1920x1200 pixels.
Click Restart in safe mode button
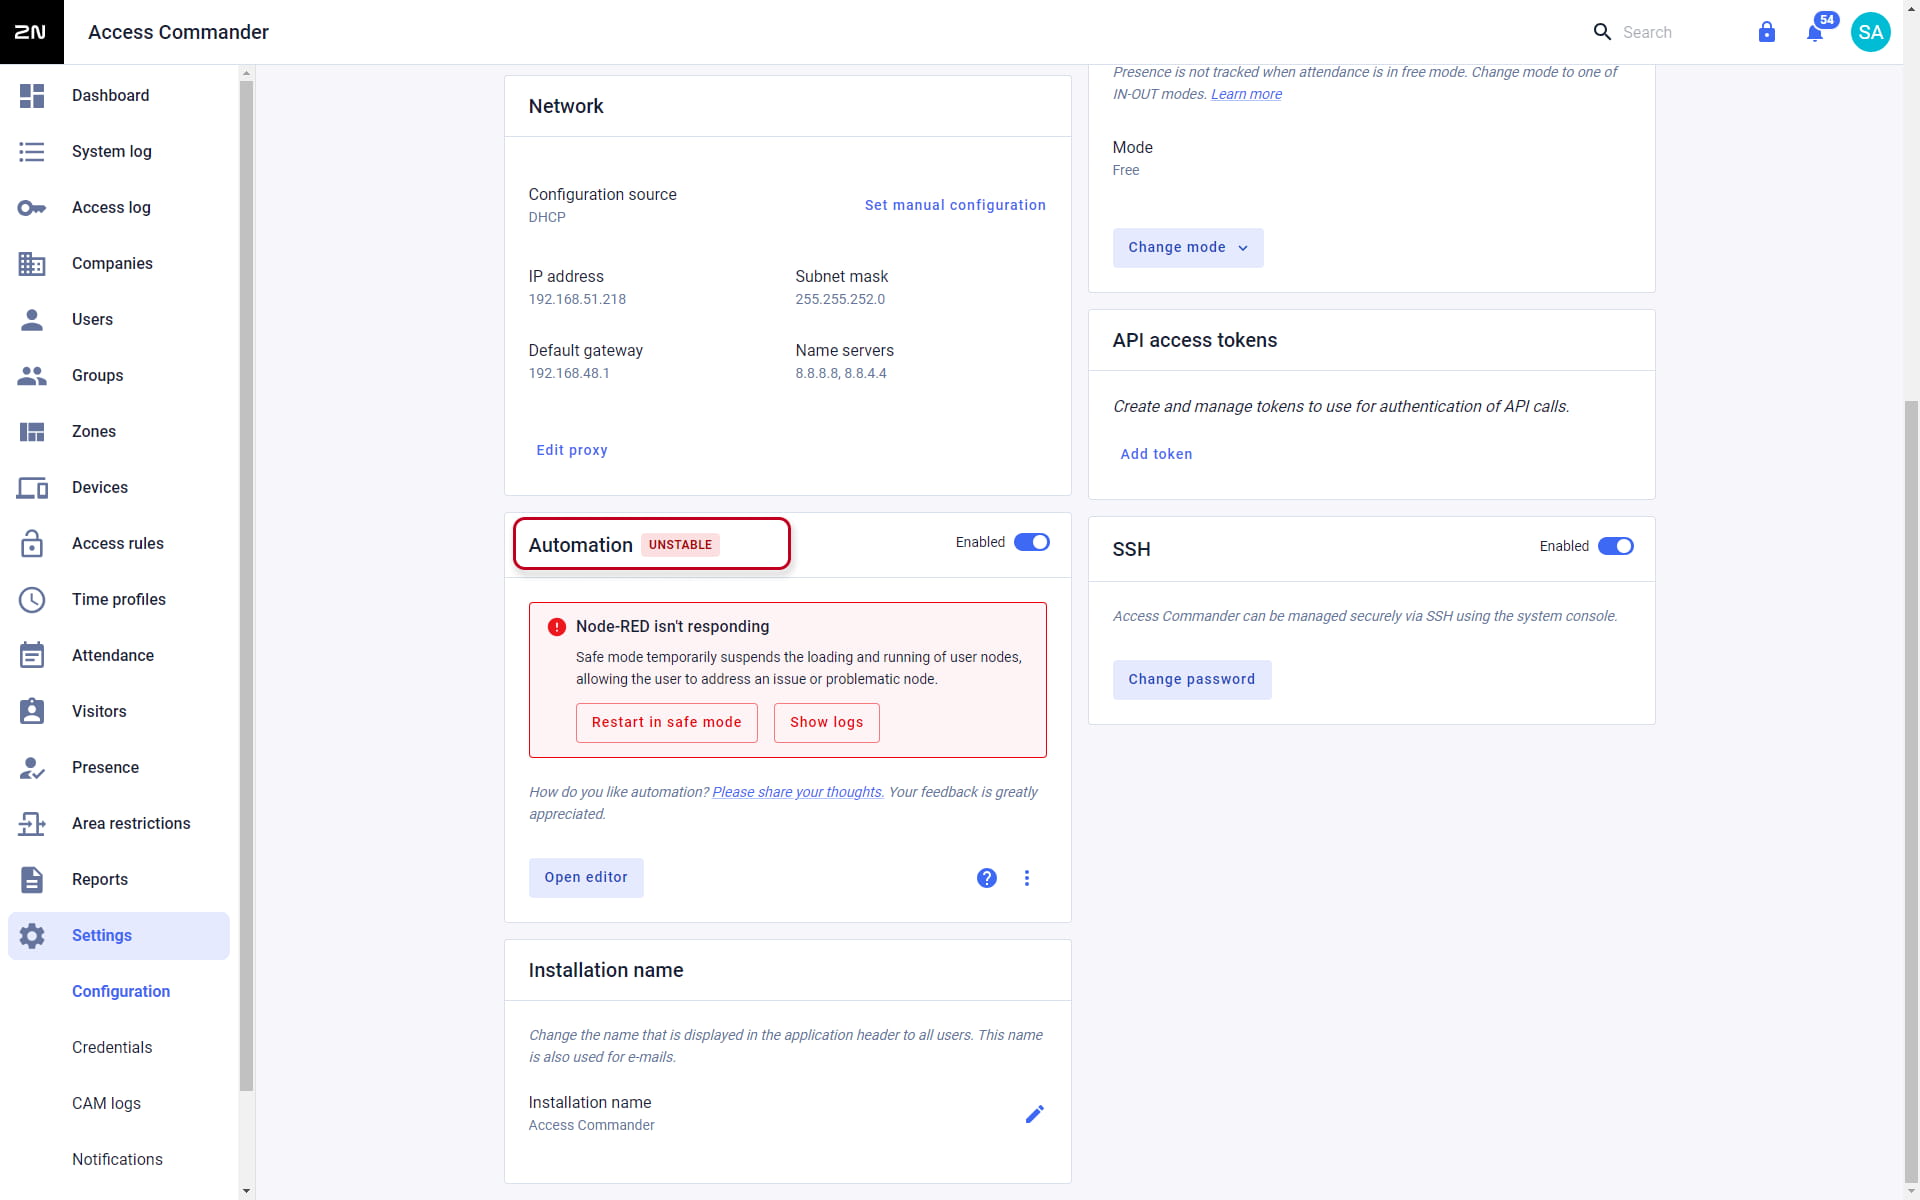coord(667,723)
